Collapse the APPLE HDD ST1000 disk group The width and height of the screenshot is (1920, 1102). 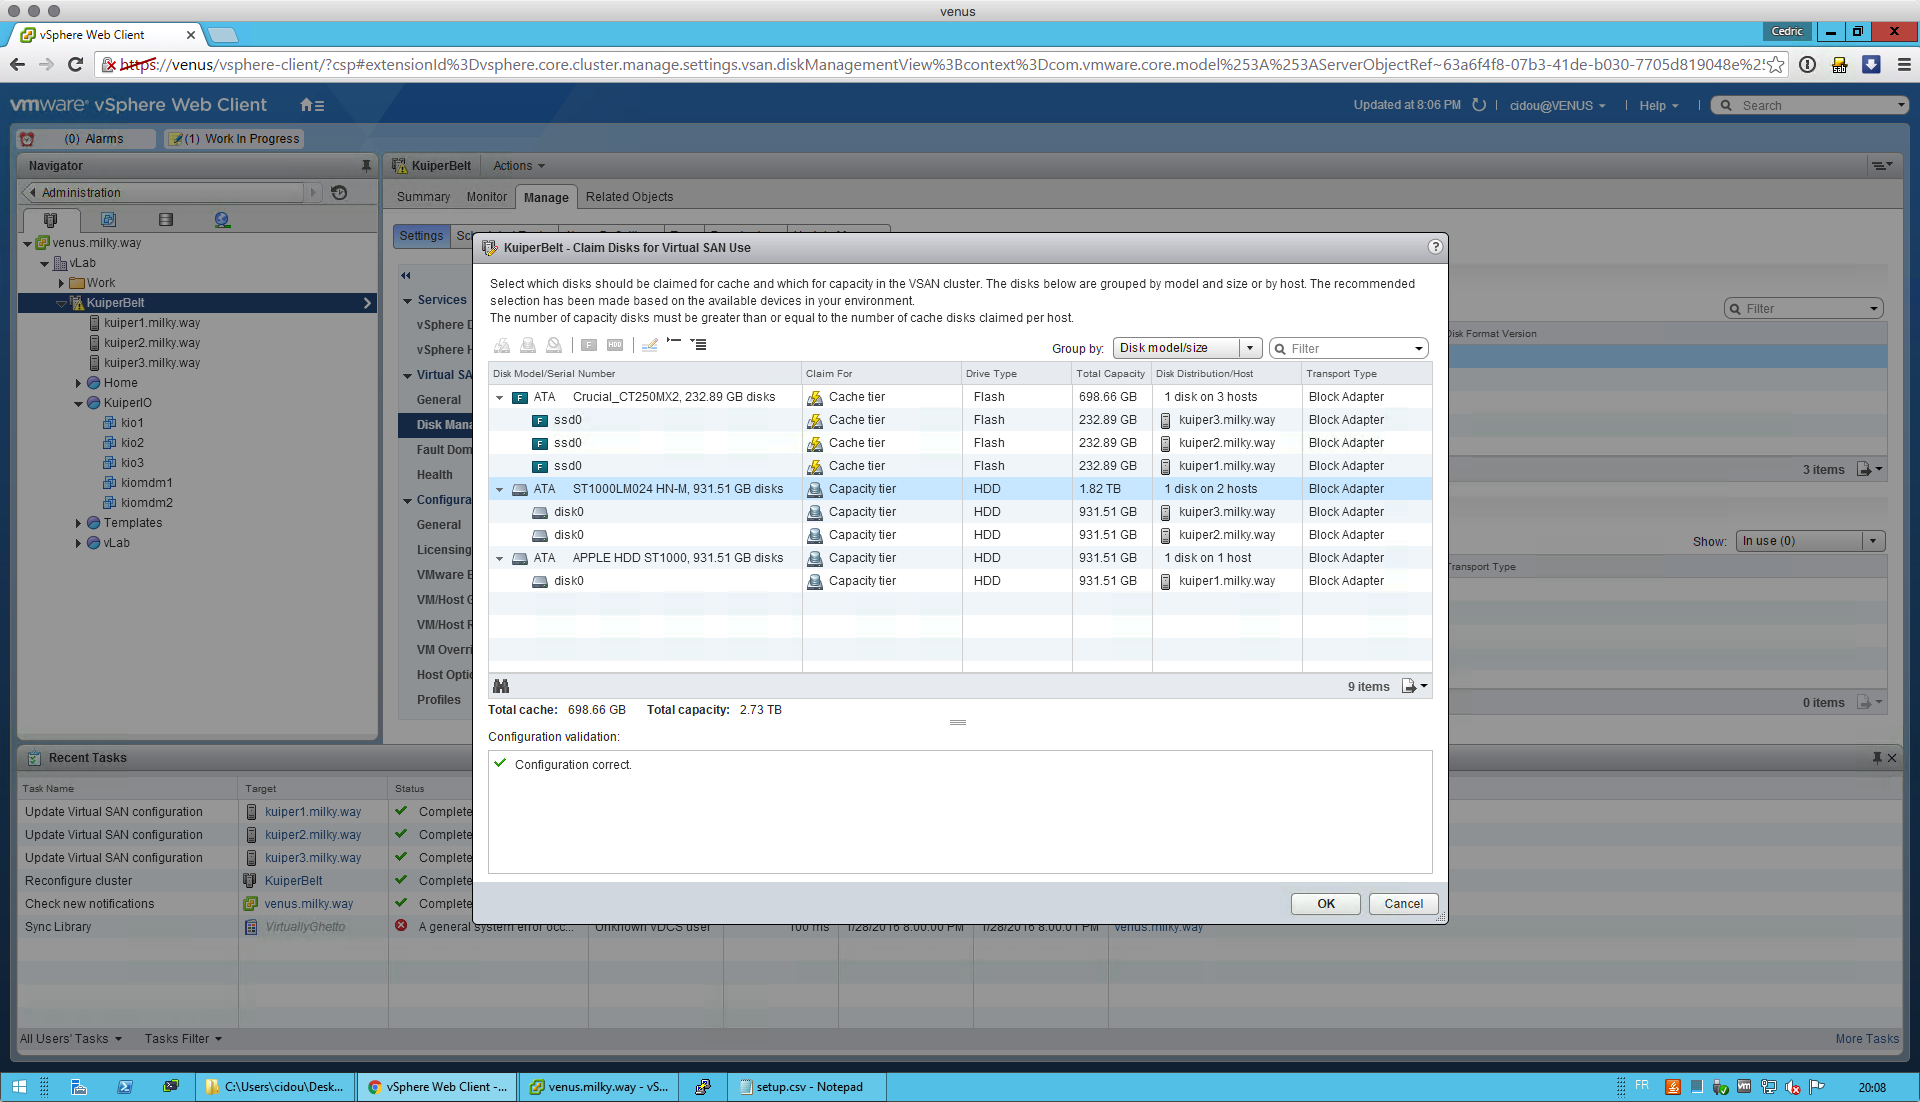(x=500, y=559)
